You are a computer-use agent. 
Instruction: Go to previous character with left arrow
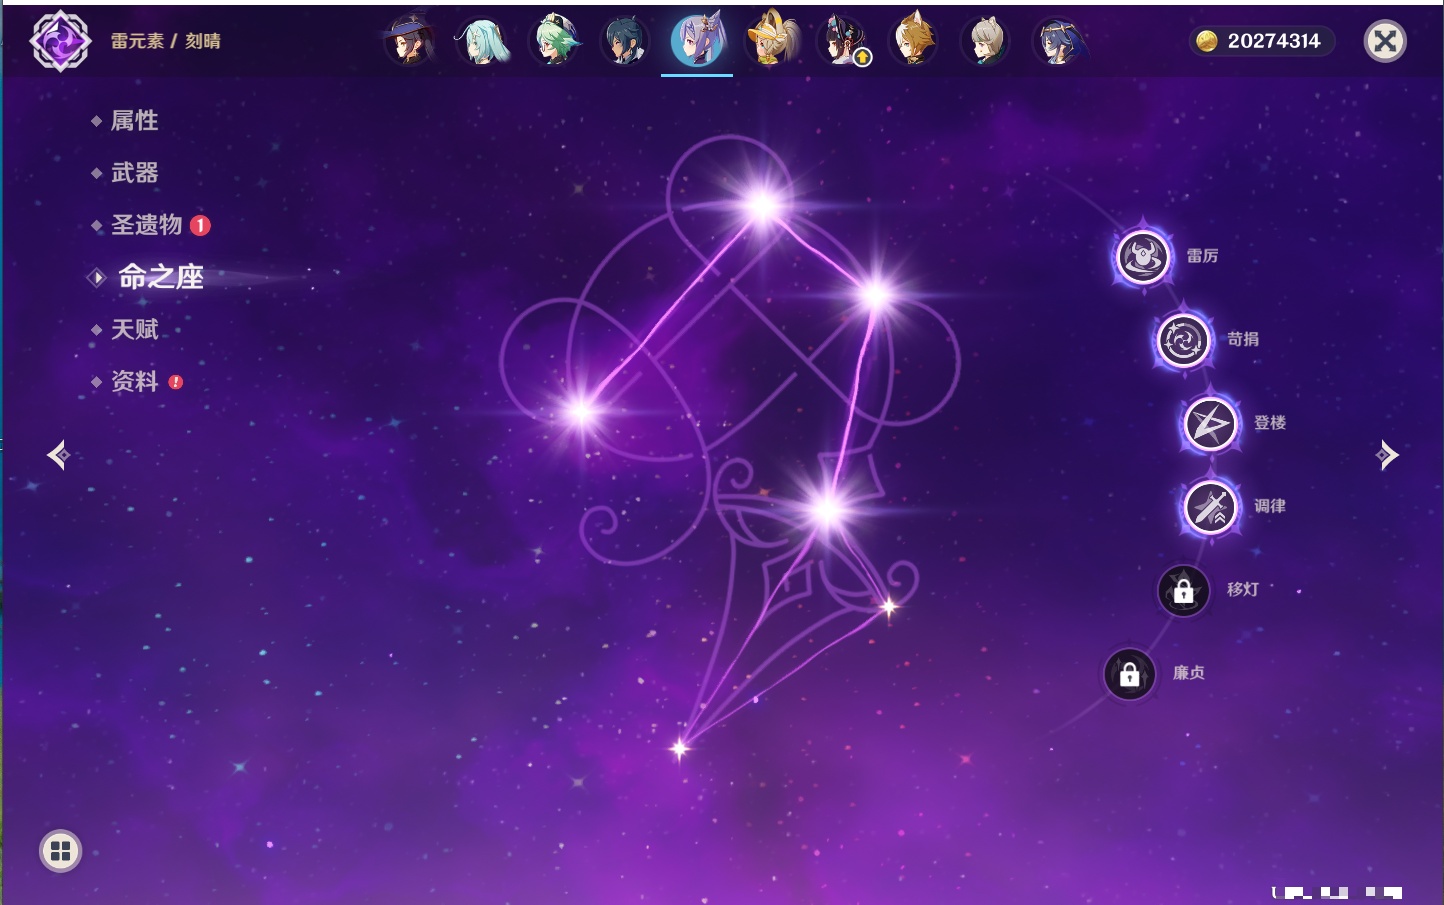(59, 455)
